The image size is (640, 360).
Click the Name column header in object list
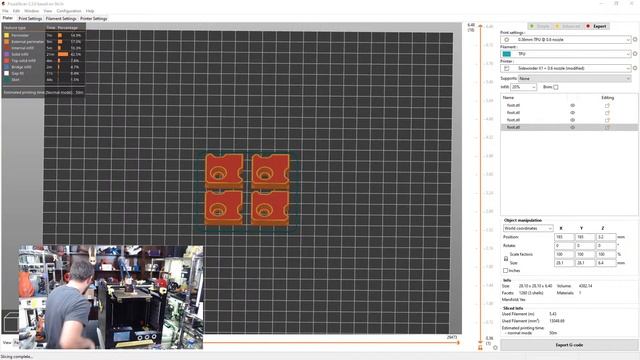[508, 98]
